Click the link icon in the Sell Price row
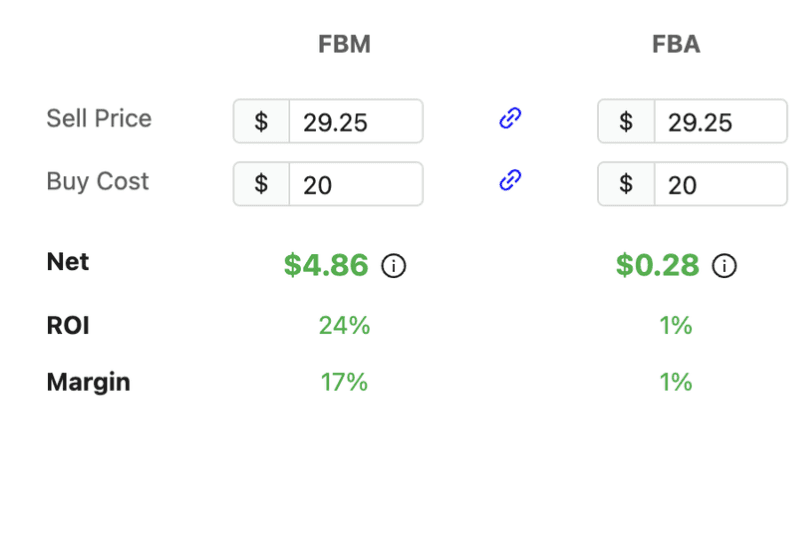The width and height of the screenshot is (812, 542). pyautogui.click(x=510, y=119)
